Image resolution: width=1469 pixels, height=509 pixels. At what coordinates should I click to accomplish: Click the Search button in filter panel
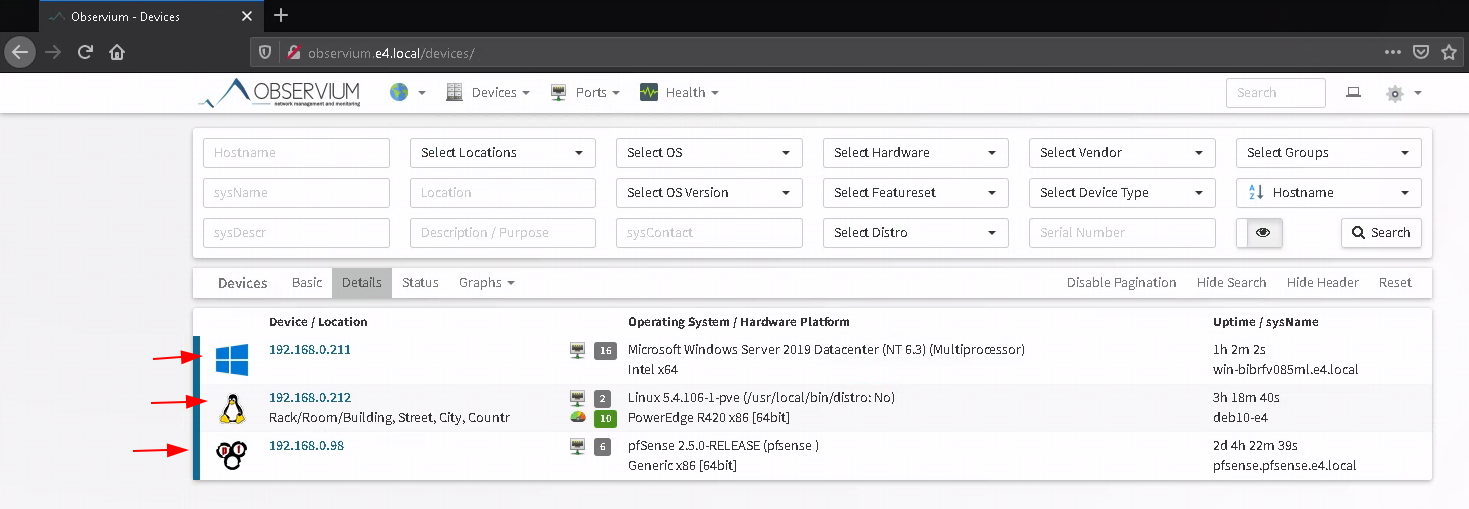click(1381, 233)
